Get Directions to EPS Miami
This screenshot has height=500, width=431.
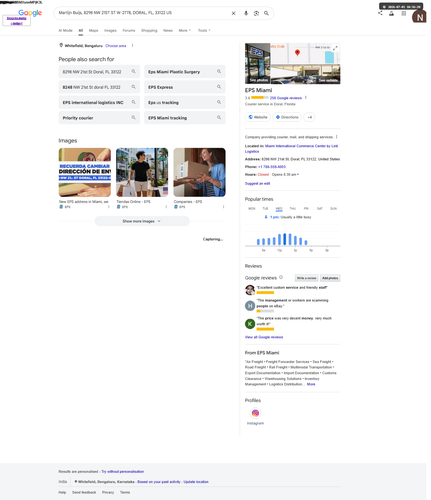287,117
